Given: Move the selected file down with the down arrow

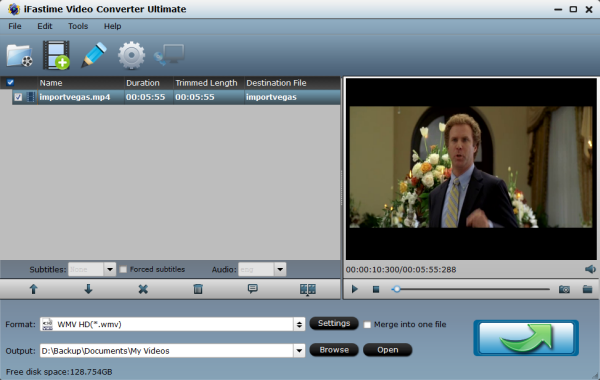Looking at the screenshot, I should pyautogui.click(x=88, y=289).
